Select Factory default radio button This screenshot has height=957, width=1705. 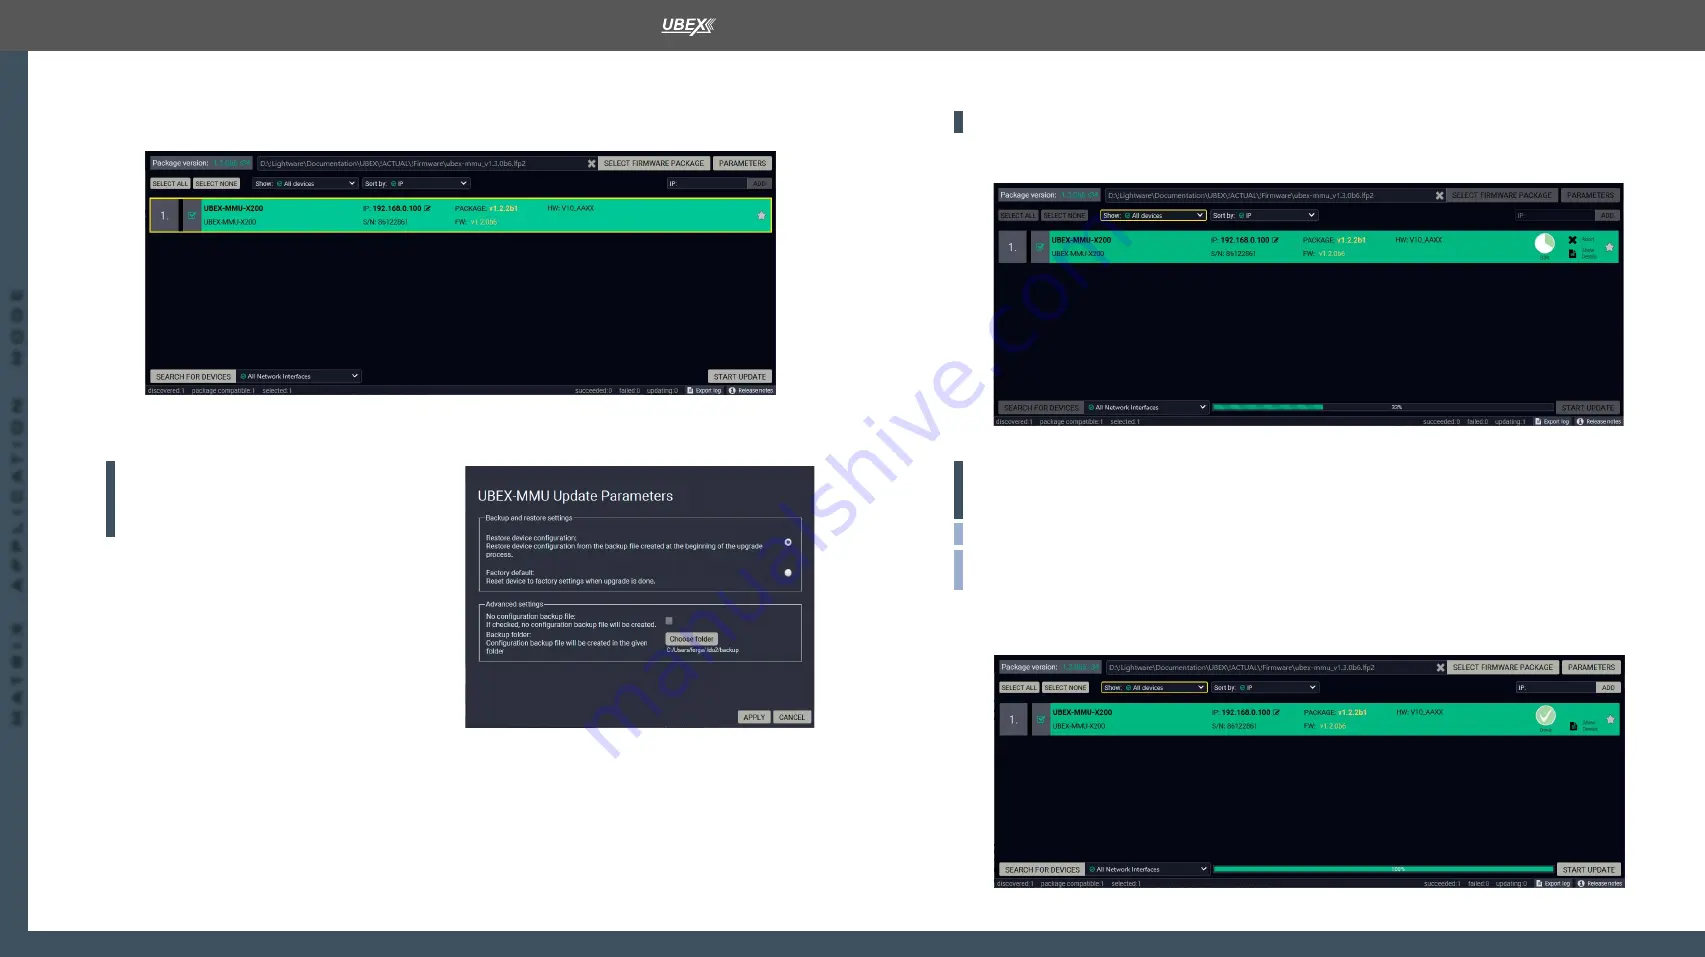[788, 573]
